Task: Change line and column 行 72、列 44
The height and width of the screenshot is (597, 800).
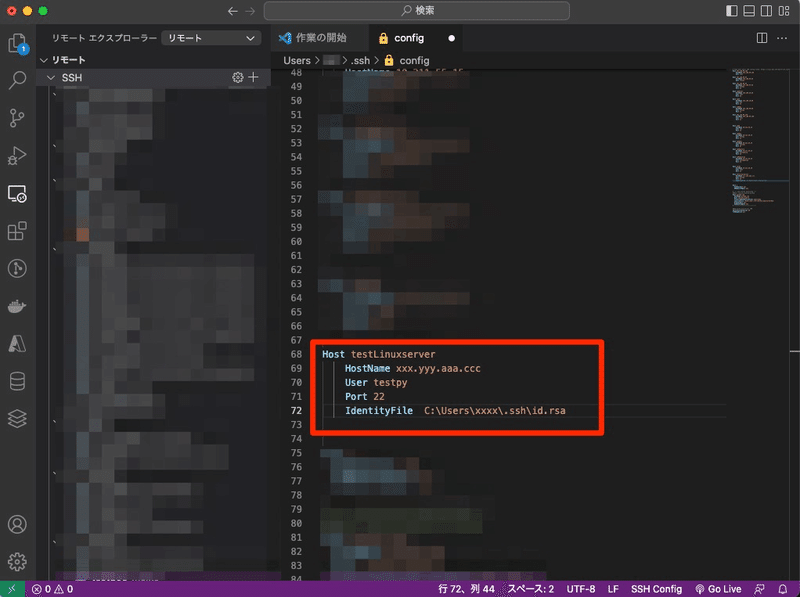Action: pos(466,589)
